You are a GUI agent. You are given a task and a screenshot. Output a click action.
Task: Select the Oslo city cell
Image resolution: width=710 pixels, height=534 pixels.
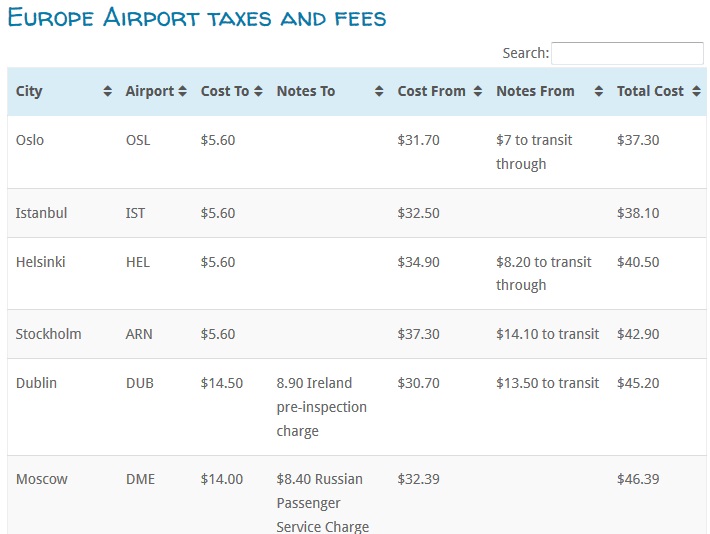tap(30, 140)
